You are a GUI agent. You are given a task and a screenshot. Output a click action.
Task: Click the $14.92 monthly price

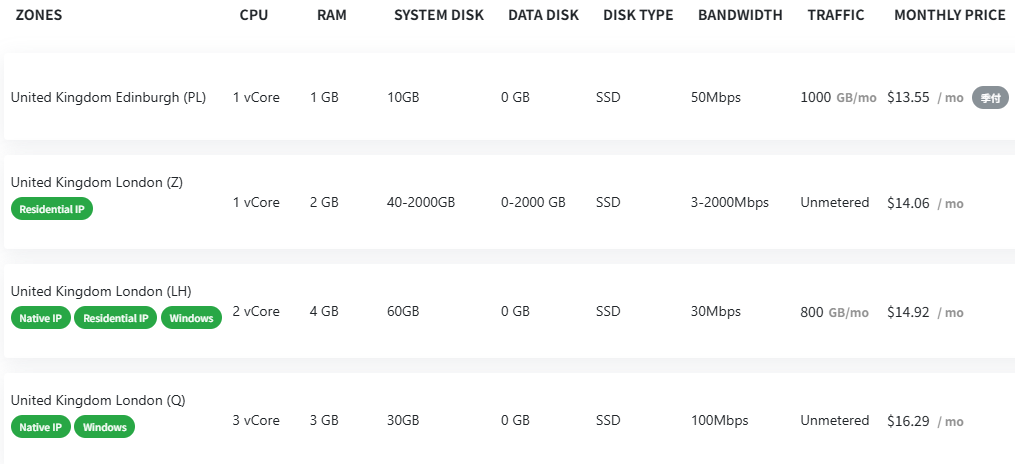point(908,312)
